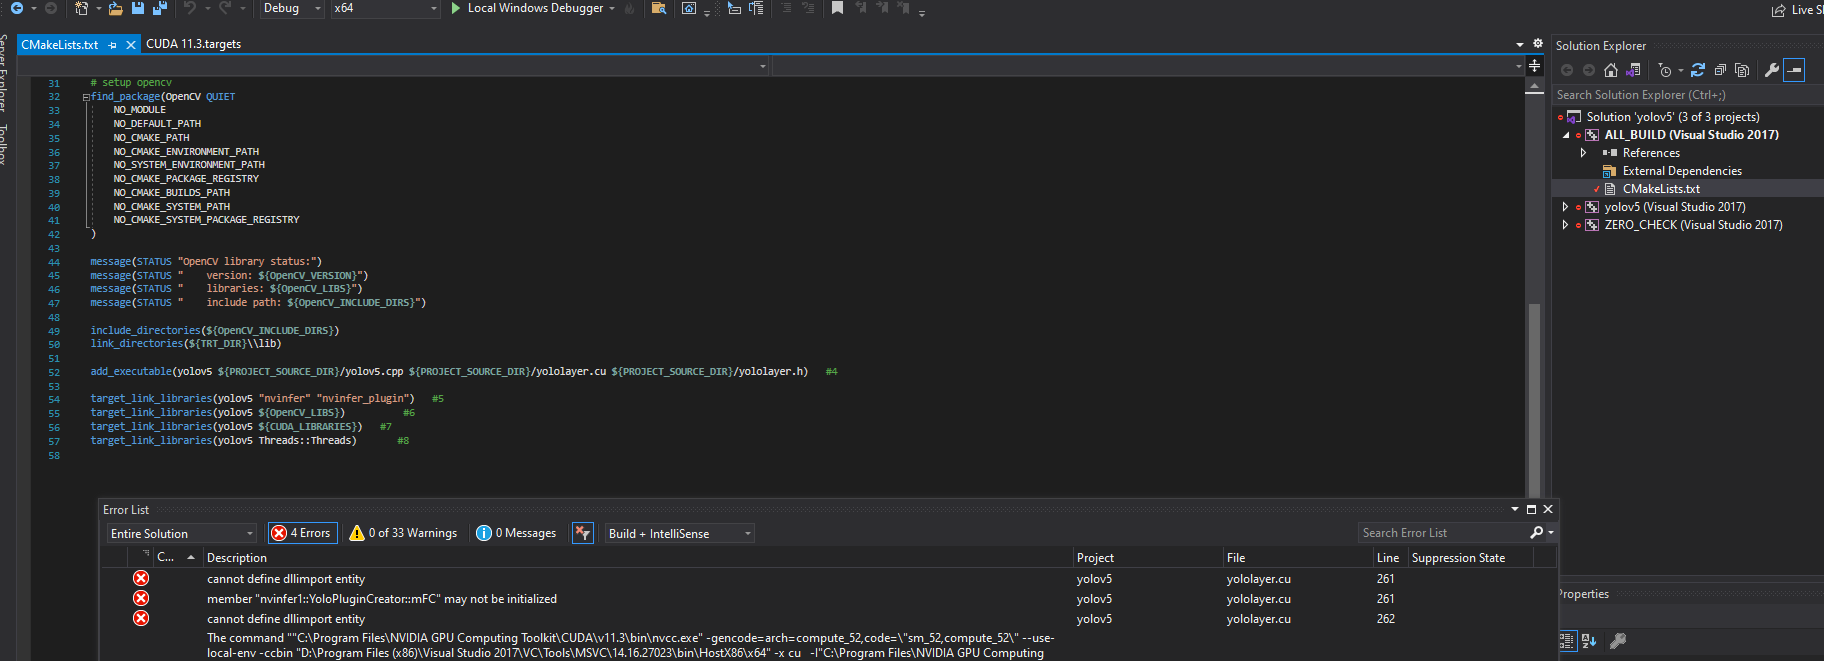Toggle the 0 of 33 Warnings filter
The width and height of the screenshot is (1824, 661).
coord(403,533)
